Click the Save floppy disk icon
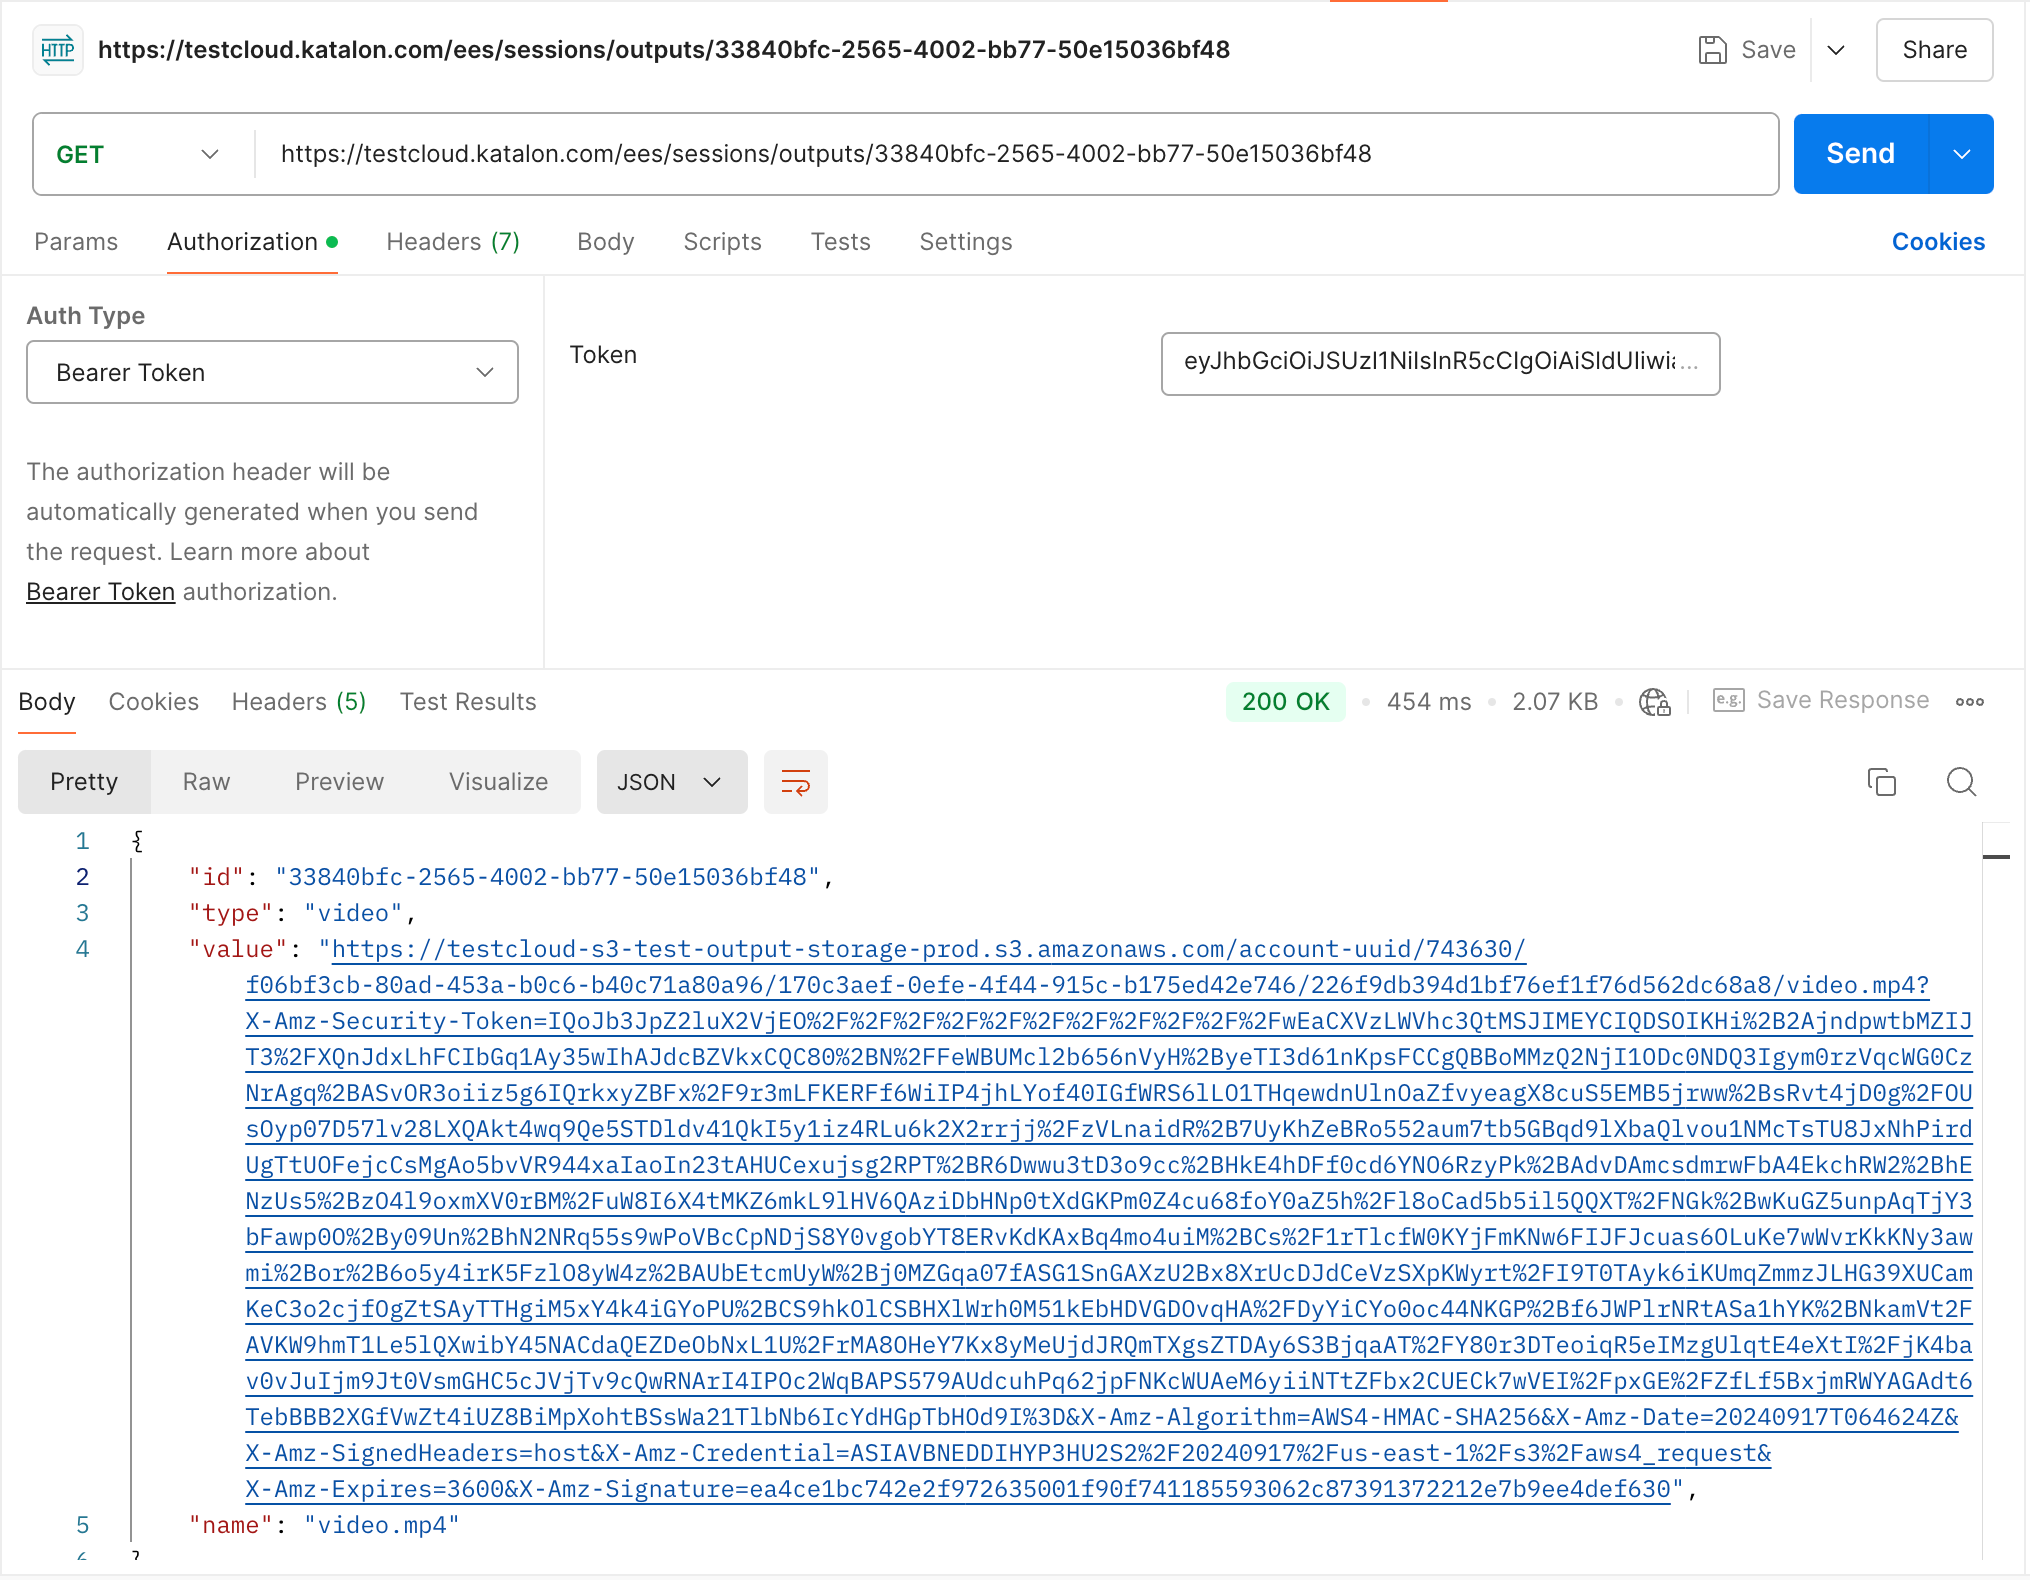Screen dimensions: 2030x1580 click(1712, 50)
